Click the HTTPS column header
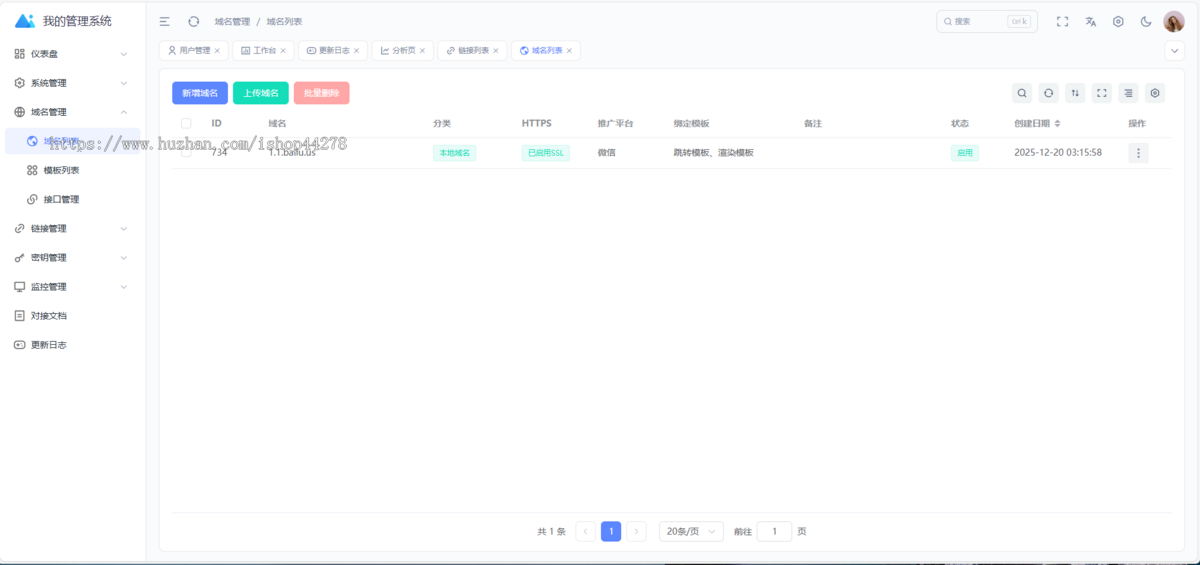Screen dimensions: 1200x565 pyautogui.click(x=536, y=123)
